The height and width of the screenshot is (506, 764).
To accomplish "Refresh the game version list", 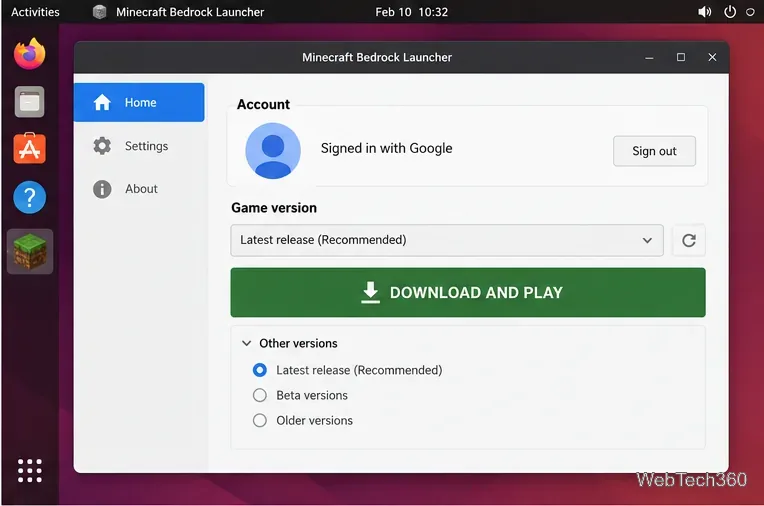I will point(688,240).
